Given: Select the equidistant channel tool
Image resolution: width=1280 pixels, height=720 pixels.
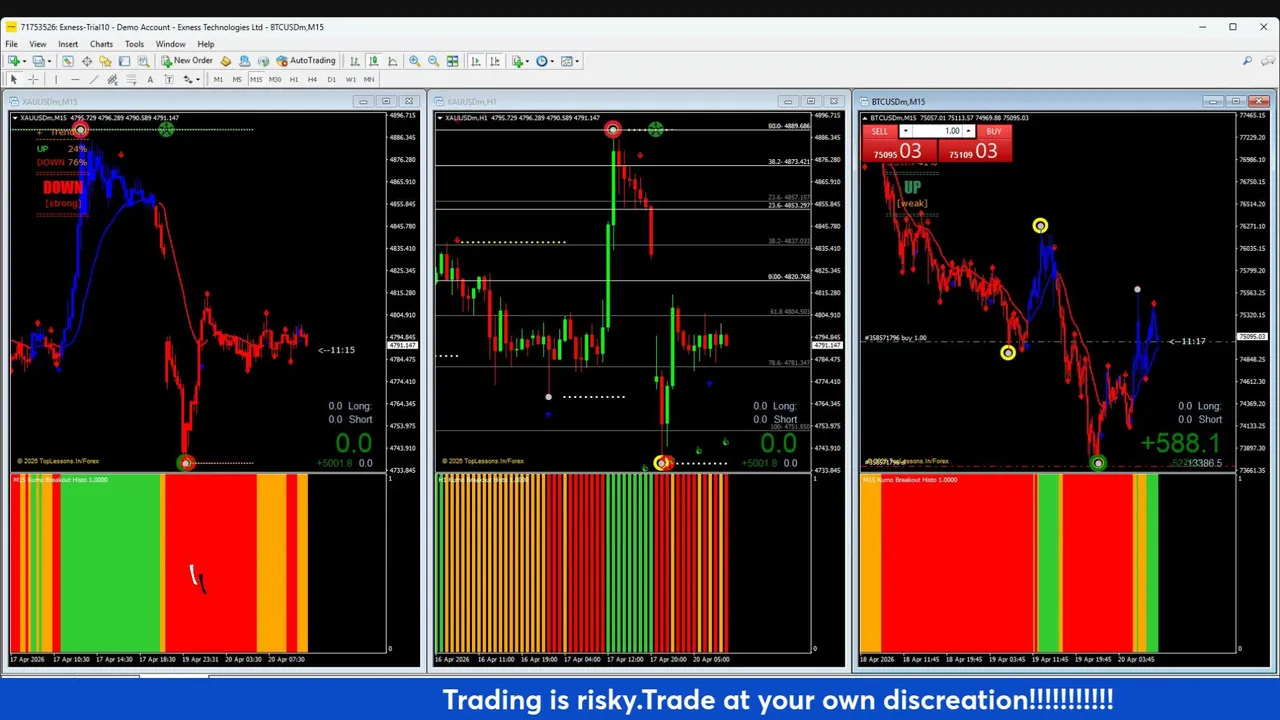Looking at the screenshot, I should click(113, 79).
